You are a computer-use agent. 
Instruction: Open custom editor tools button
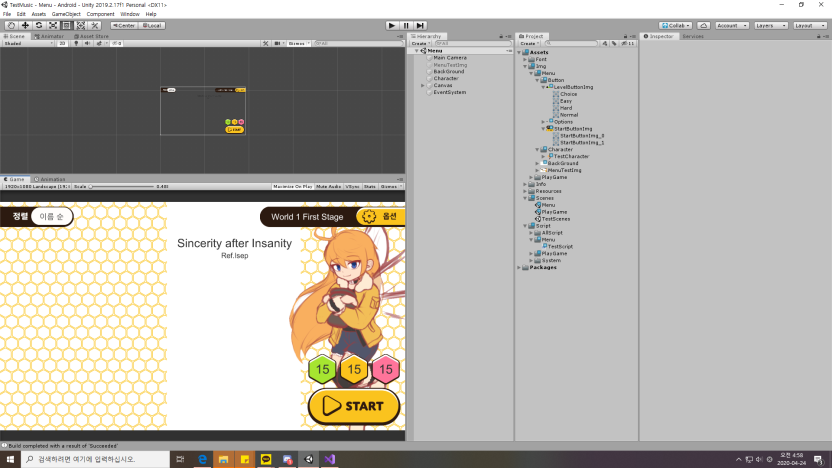click(x=94, y=25)
